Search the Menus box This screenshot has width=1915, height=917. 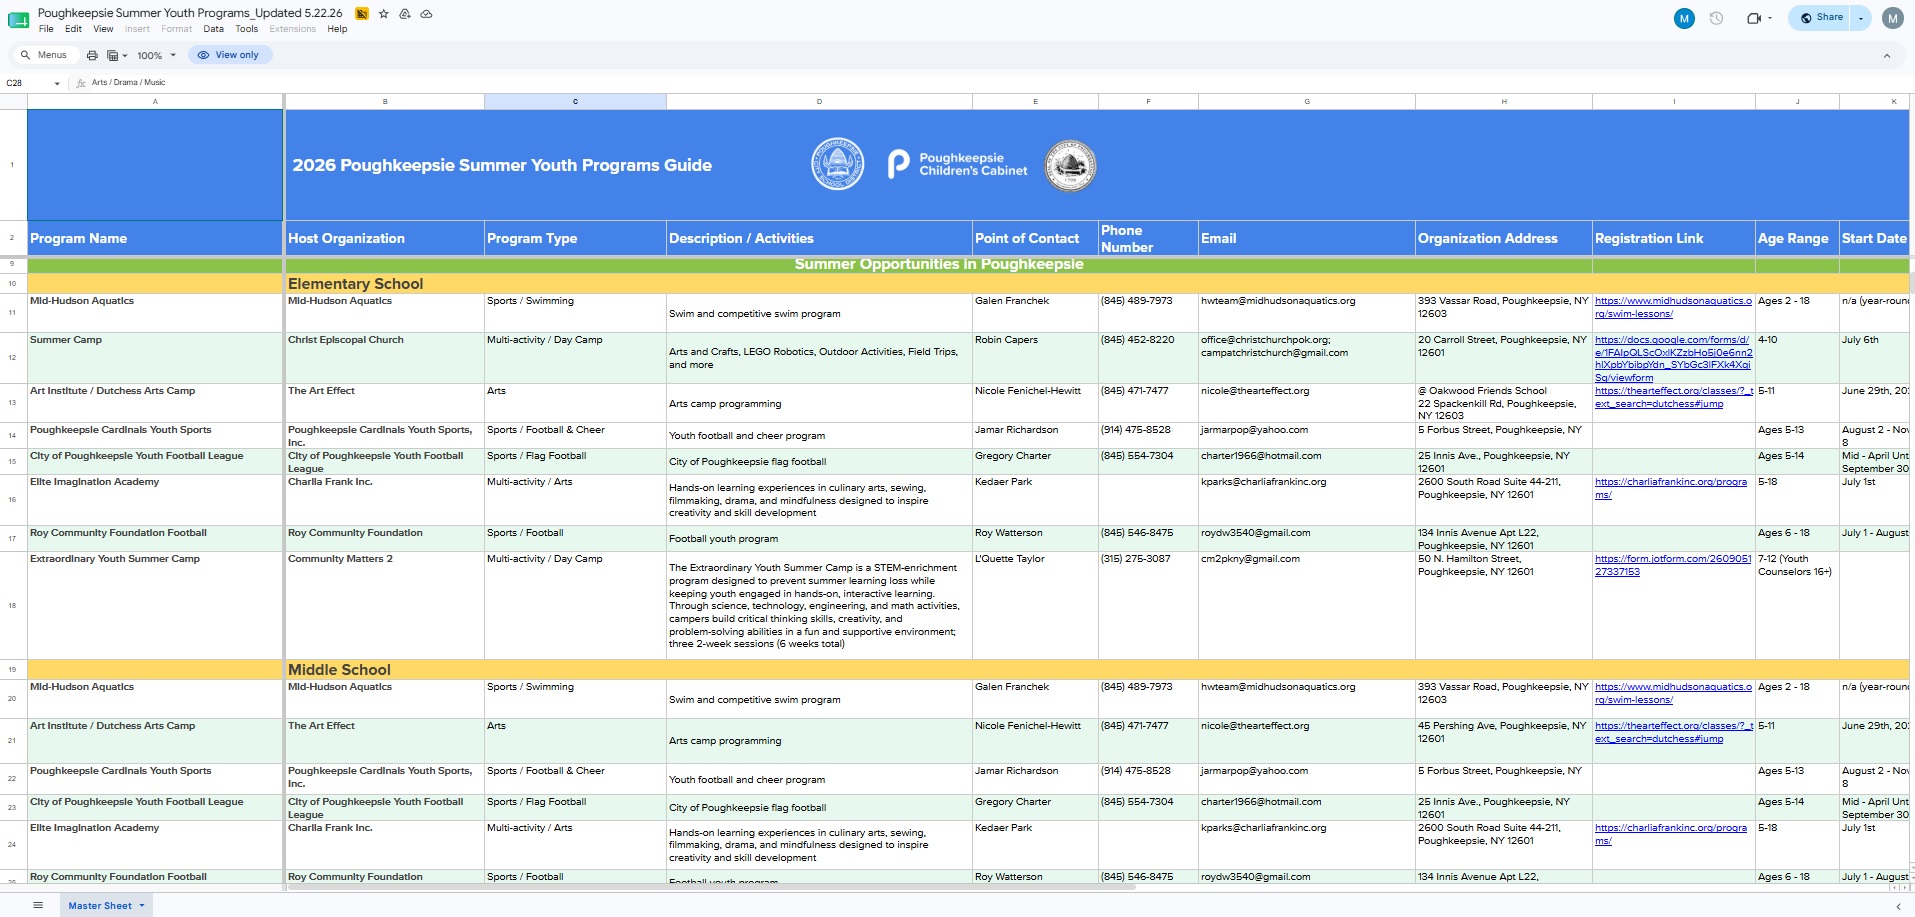44,55
